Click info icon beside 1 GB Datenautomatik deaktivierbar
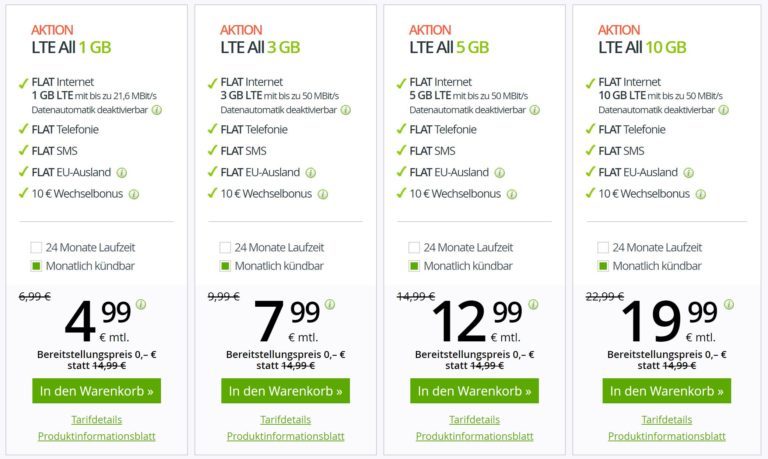768x459 pixels. click(156, 110)
